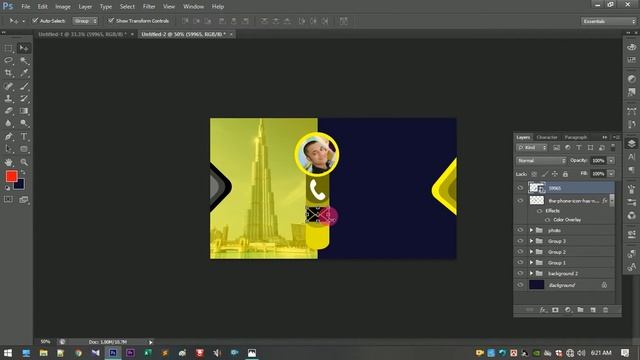Image resolution: width=640 pixels, height=360 pixels.
Task: Select the Path Selection tool
Action: click(x=9, y=149)
